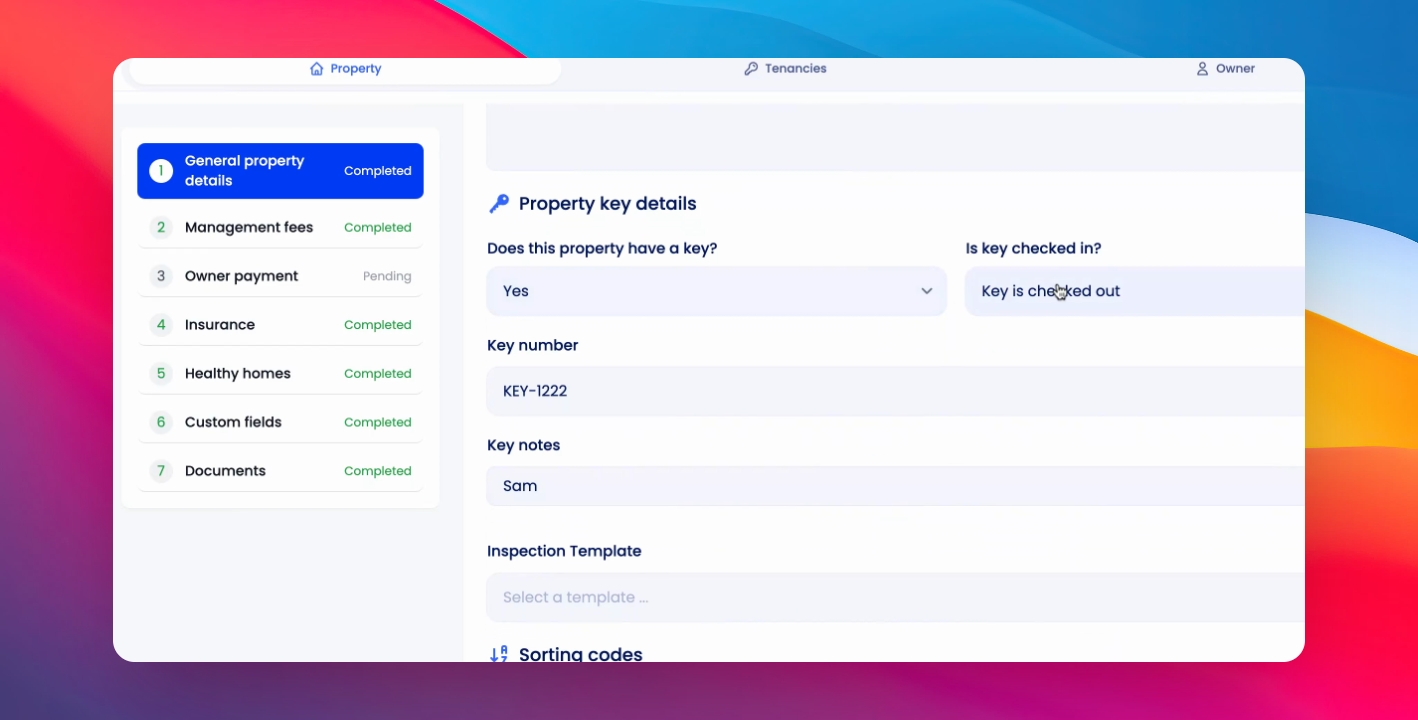
Task: Click the step number 3 circle
Action: tap(161, 276)
